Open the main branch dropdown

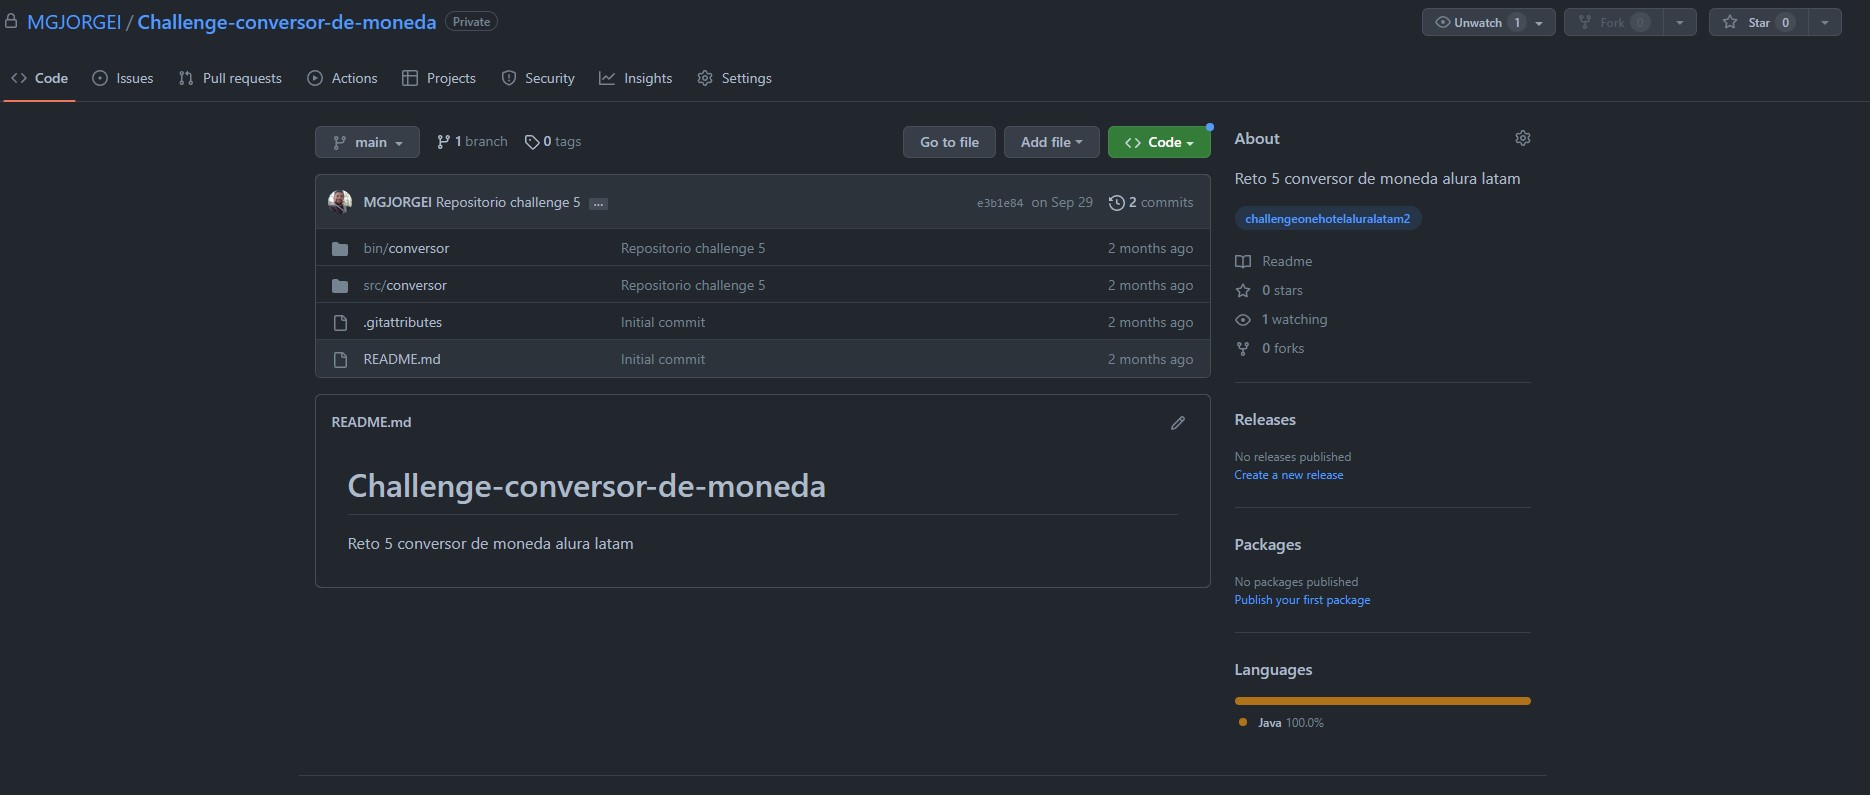[367, 142]
